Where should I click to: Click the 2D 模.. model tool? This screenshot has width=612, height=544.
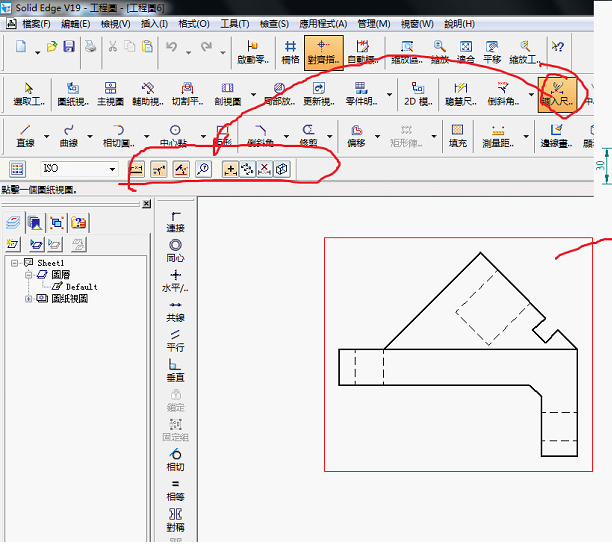coord(418,94)
